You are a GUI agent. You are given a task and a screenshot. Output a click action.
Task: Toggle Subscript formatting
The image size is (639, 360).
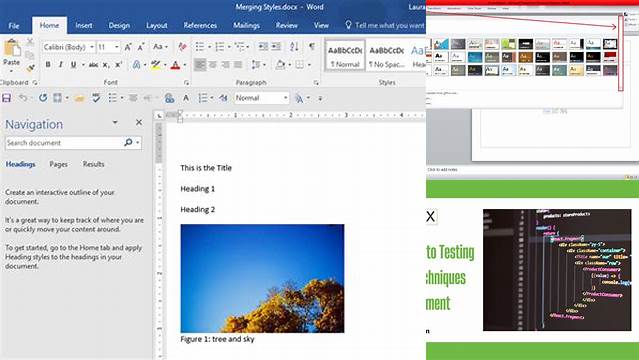pos(106,64)
